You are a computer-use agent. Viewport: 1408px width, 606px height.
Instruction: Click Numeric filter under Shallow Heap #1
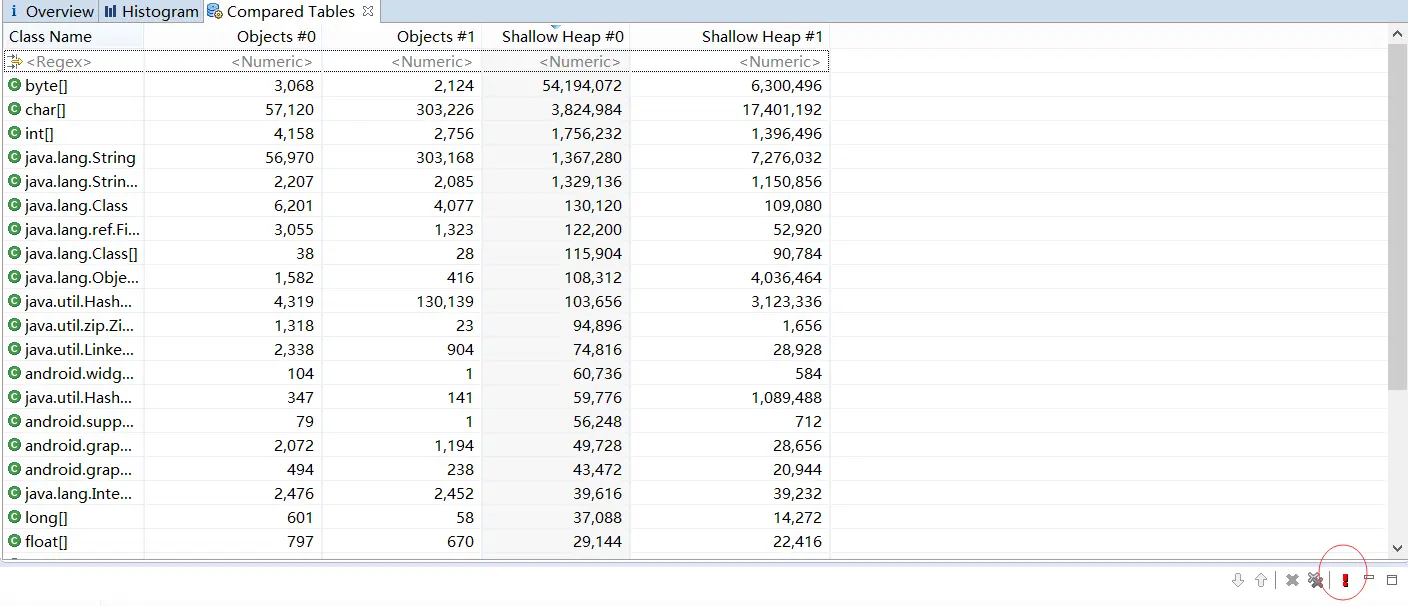[x=730, y=61]
